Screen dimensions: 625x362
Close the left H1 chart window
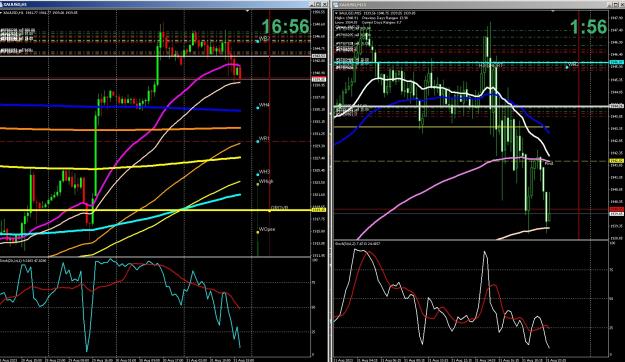click(324, 4)
